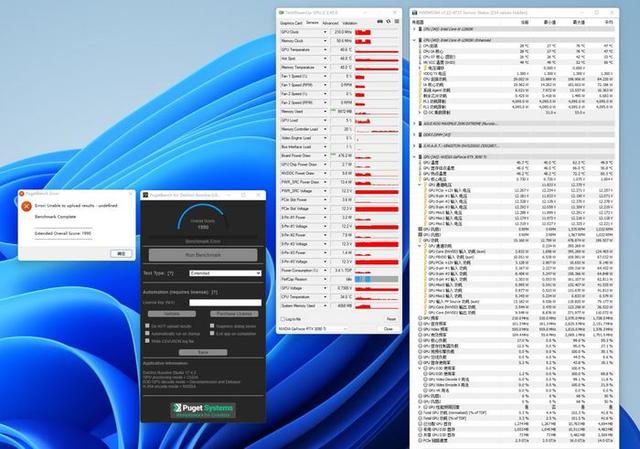
Task: Click the HWiNFO64 title bar app icon
Action: tap(415, 13)
